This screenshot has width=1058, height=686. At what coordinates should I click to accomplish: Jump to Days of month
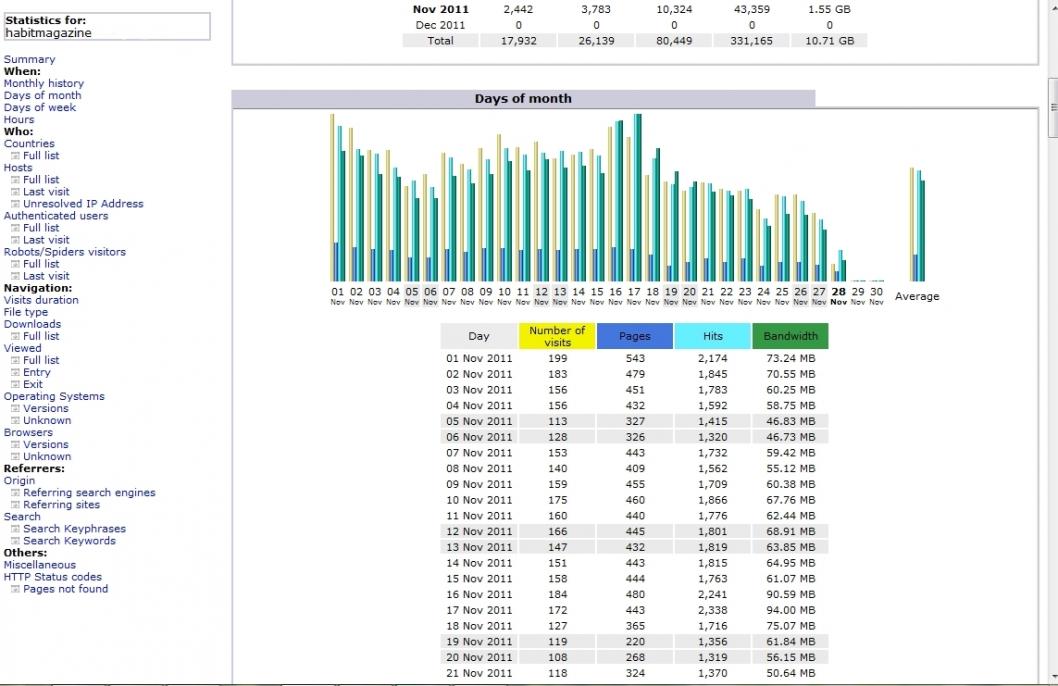click(x=43, y=95)
